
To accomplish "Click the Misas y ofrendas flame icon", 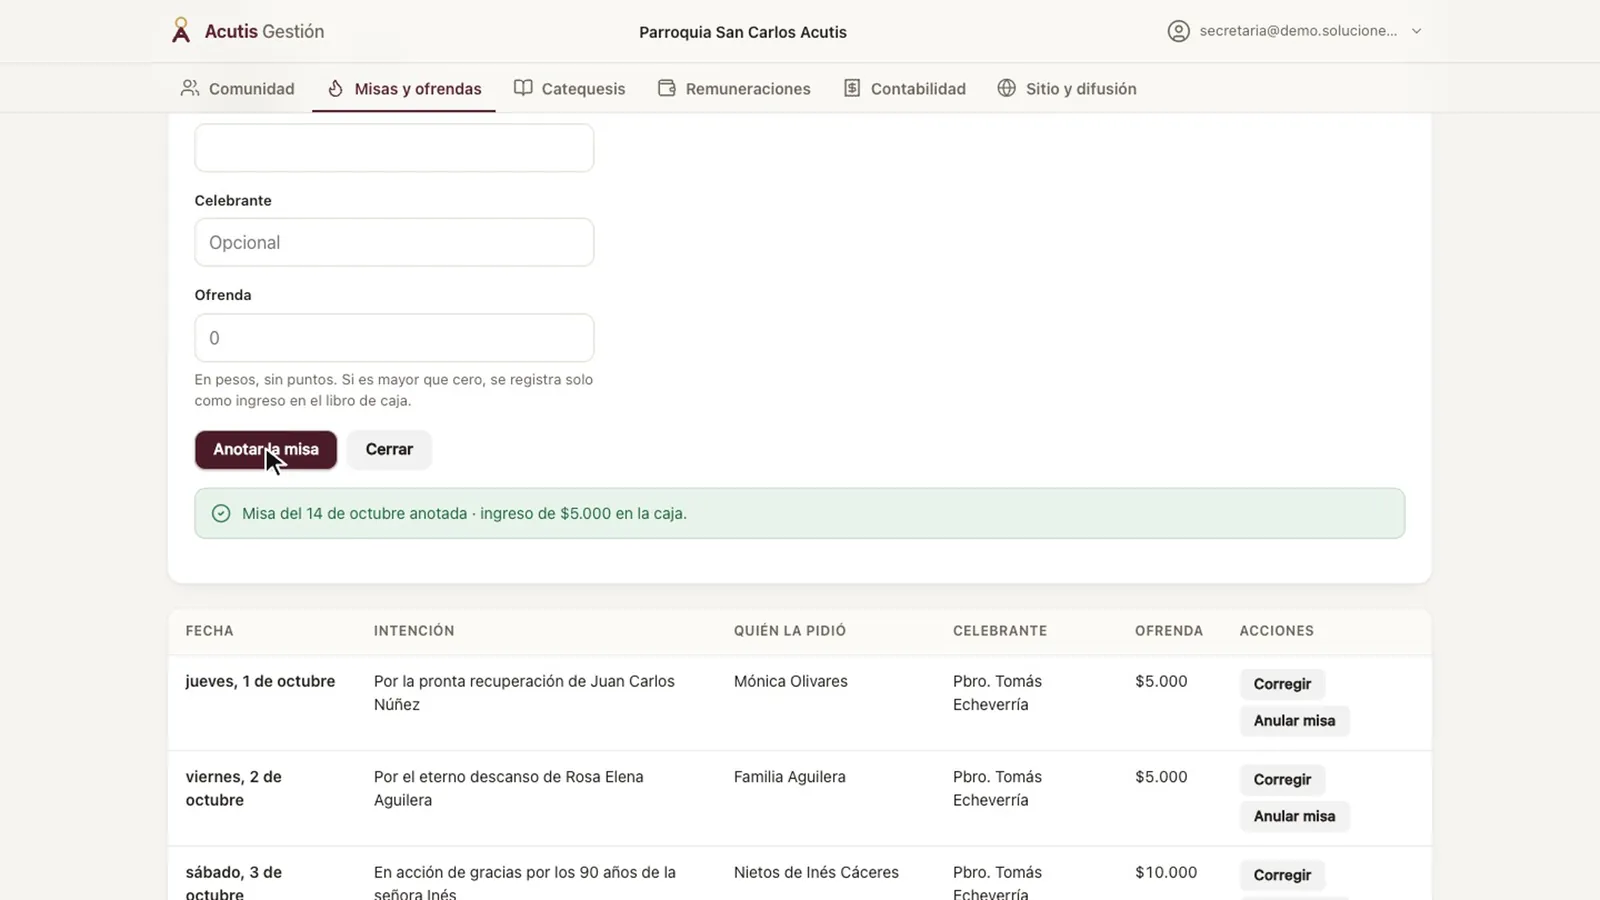I will click(x=336, y=88).
